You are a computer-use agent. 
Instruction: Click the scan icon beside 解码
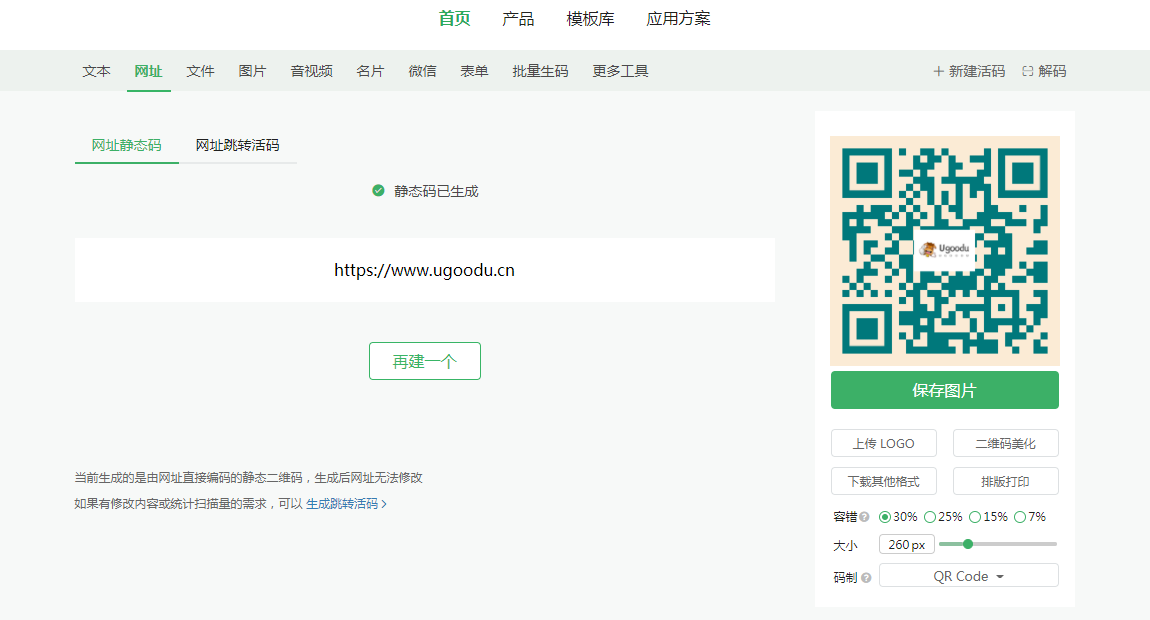pyautogui.click(x=1028, y=71)
